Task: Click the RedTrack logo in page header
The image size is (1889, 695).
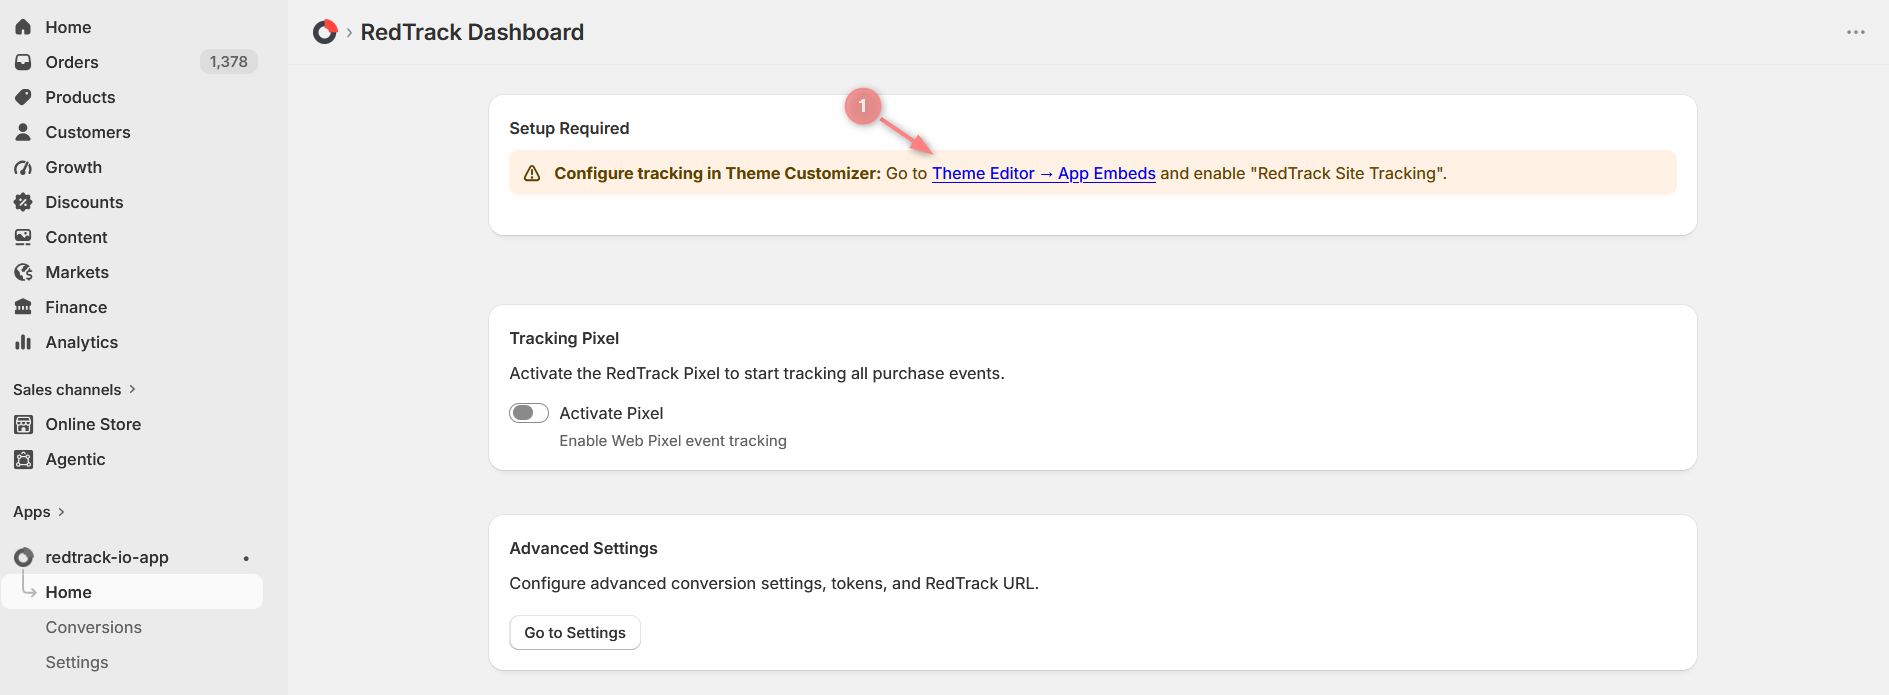Action: [x=325, y=32]
